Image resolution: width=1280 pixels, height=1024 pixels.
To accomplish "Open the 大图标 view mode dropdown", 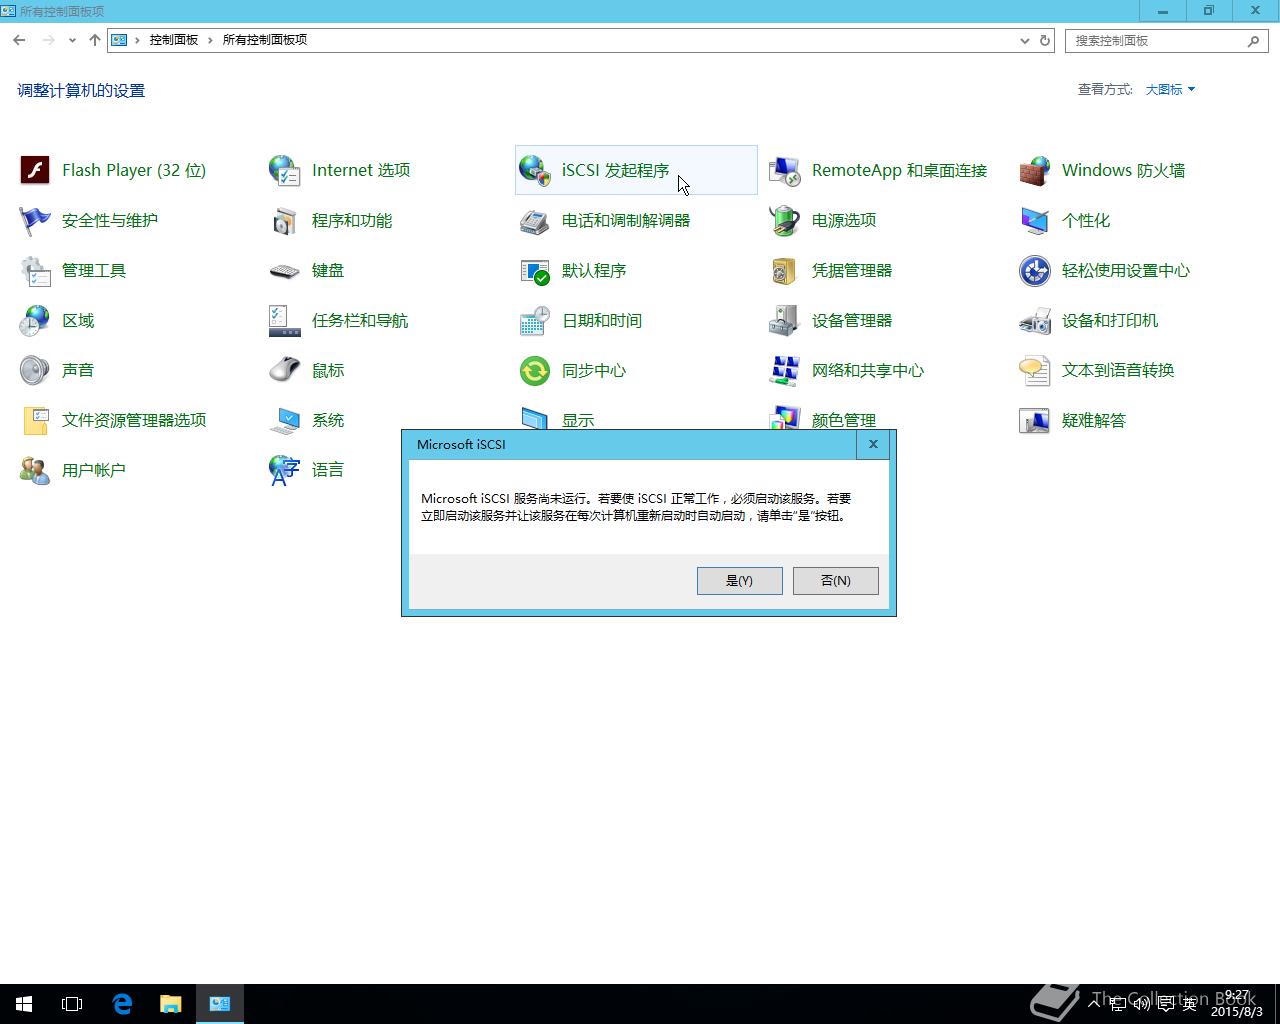I will [1170, 89].
